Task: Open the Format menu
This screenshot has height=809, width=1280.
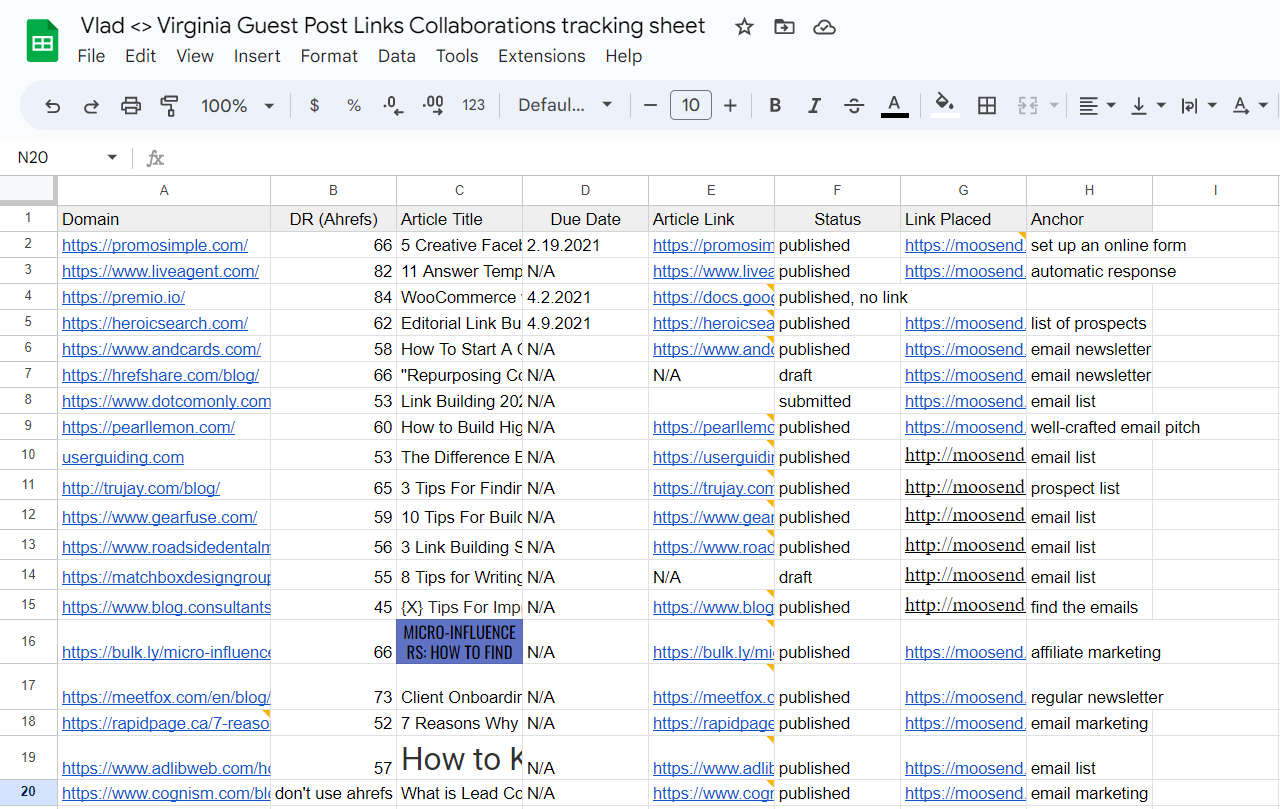Action: 329,56
